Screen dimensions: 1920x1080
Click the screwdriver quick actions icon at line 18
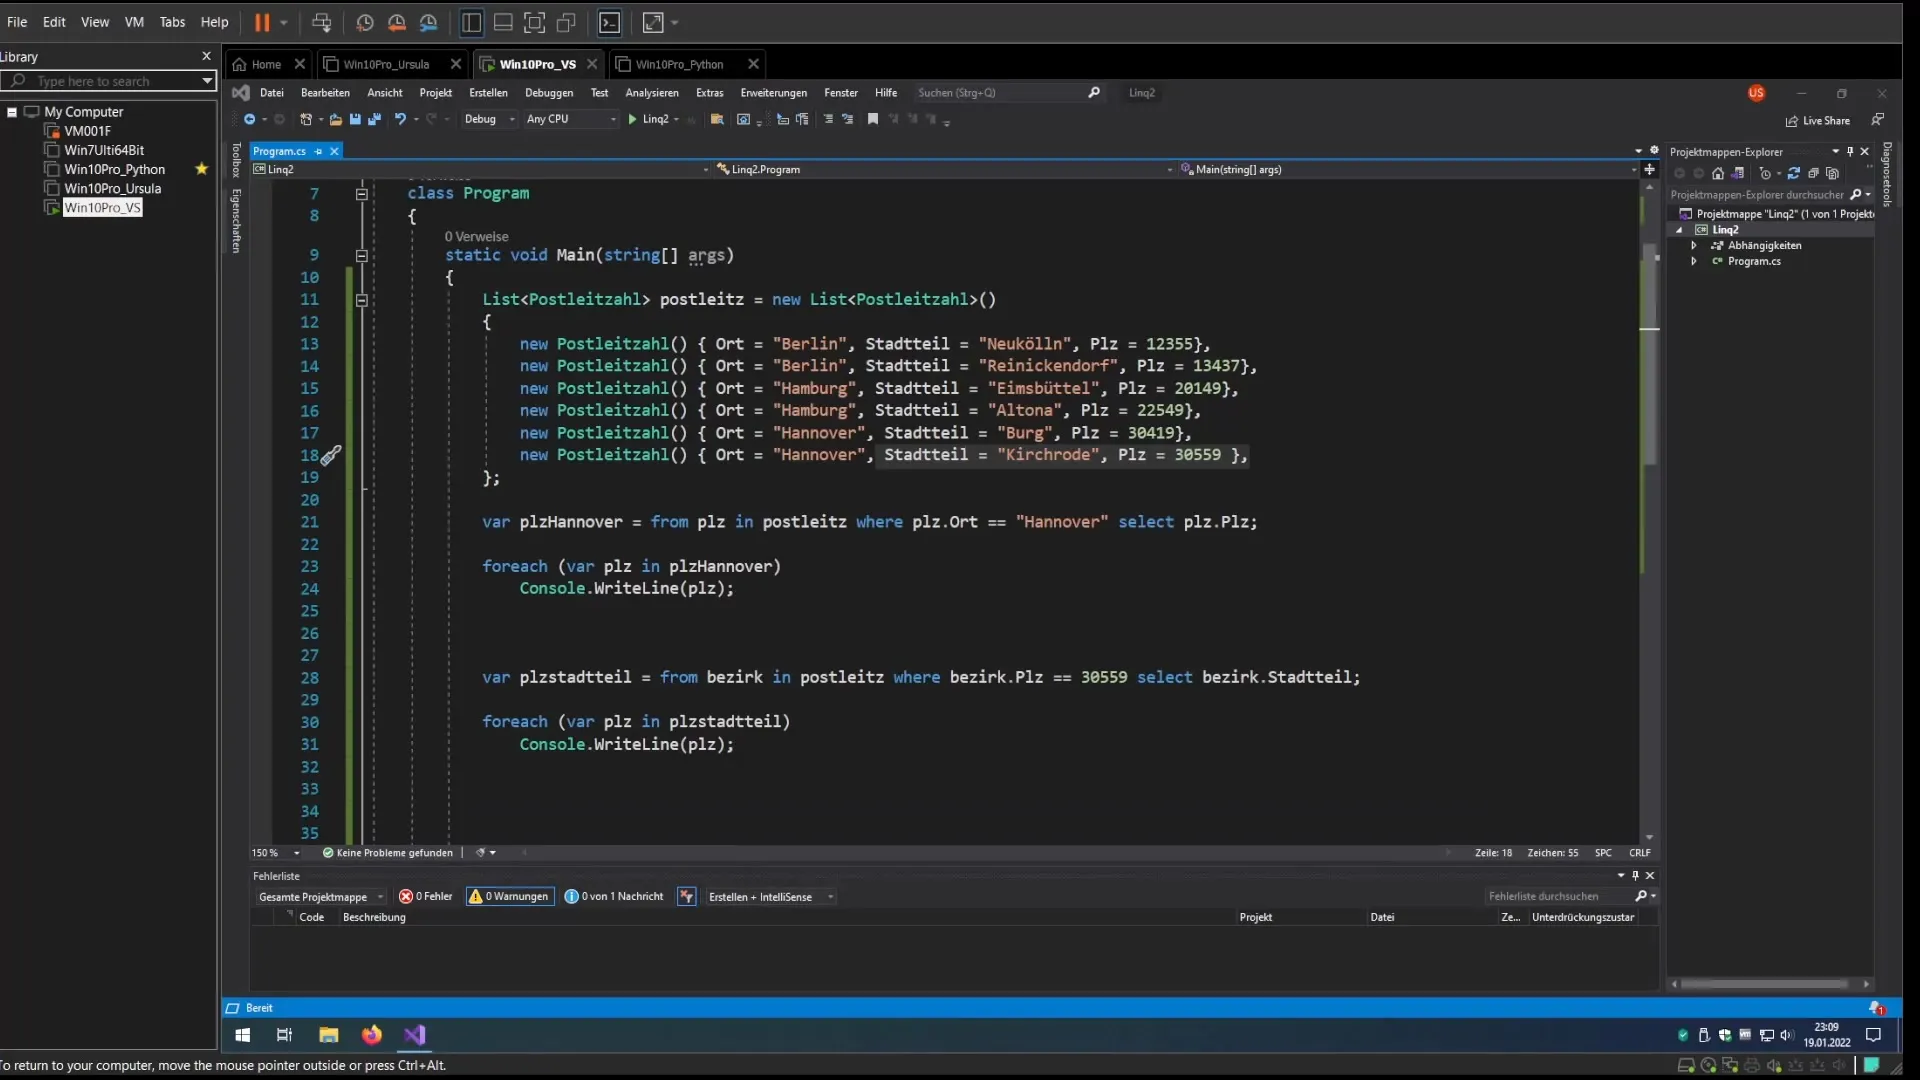tap(331, 455)
